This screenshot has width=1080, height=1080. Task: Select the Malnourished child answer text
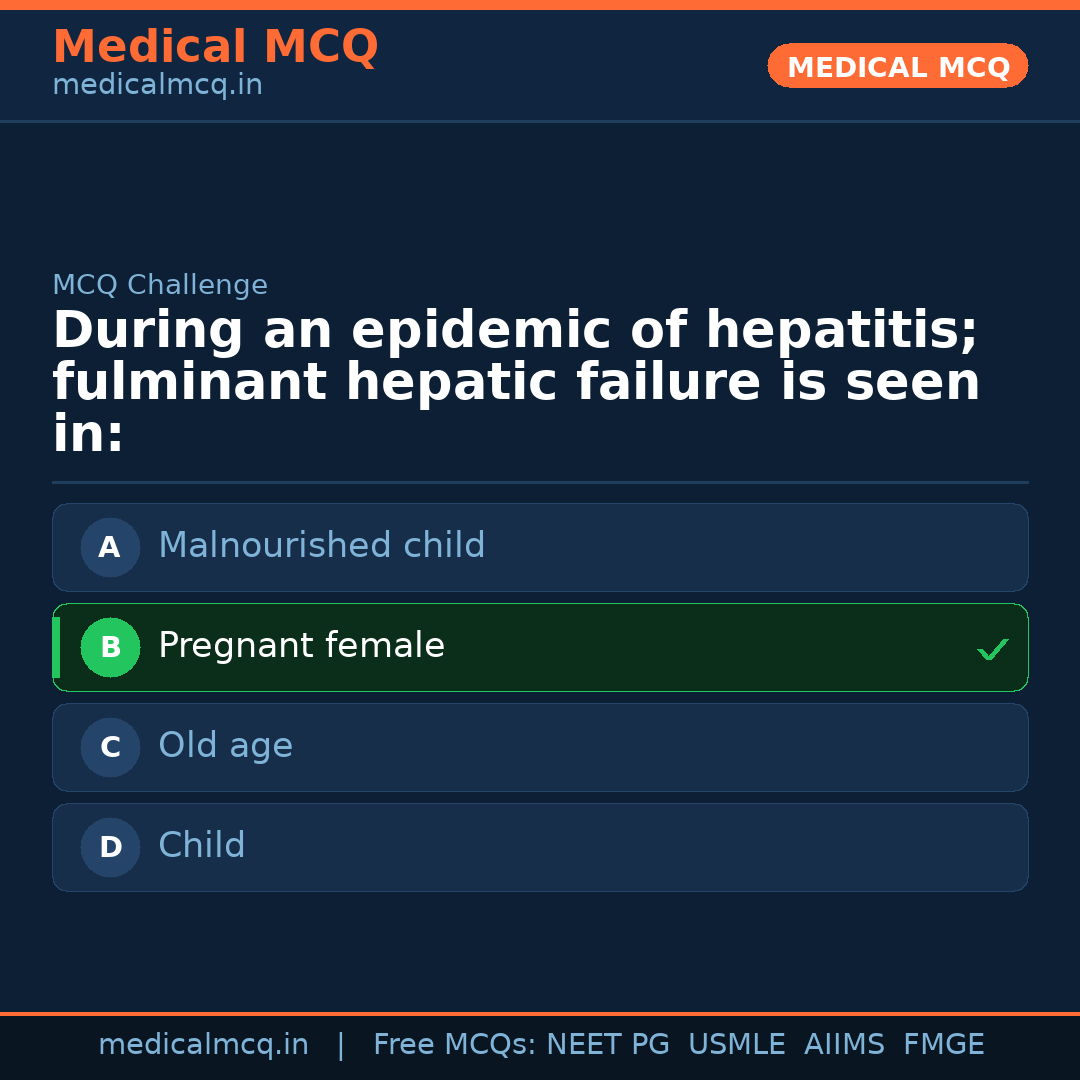coord(321,546)
